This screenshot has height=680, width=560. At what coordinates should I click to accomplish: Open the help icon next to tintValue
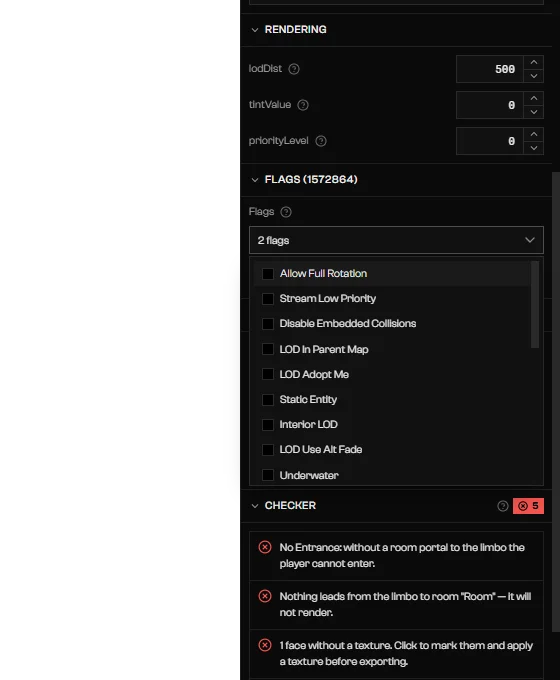[303, 105]
